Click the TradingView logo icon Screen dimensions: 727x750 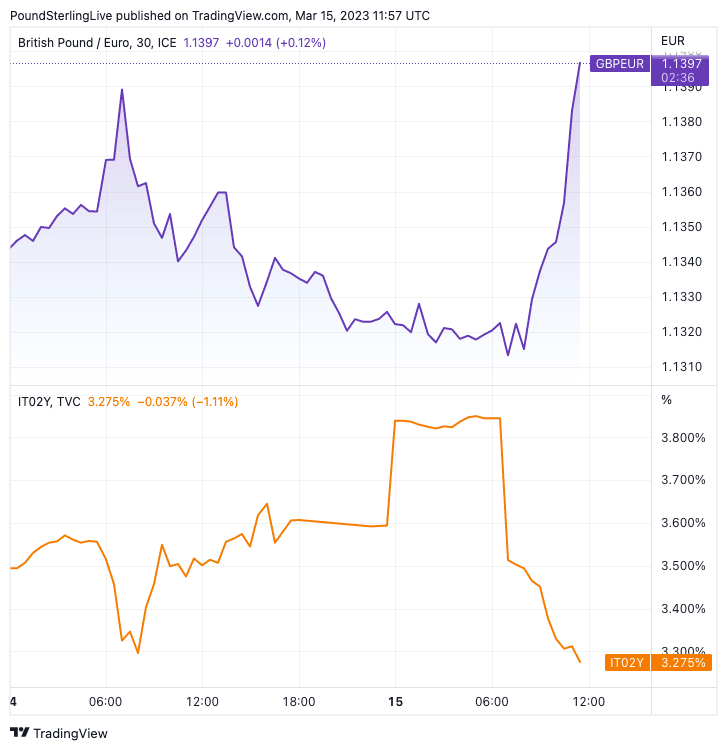coord(19,733)
